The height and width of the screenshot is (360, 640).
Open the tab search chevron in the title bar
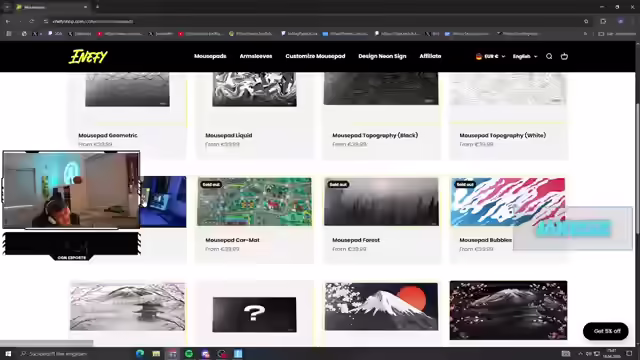coord(7,7)
